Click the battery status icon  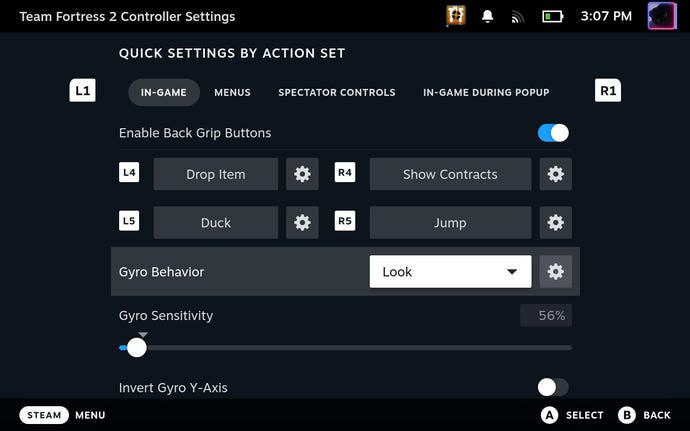click(x=552, y=17)
